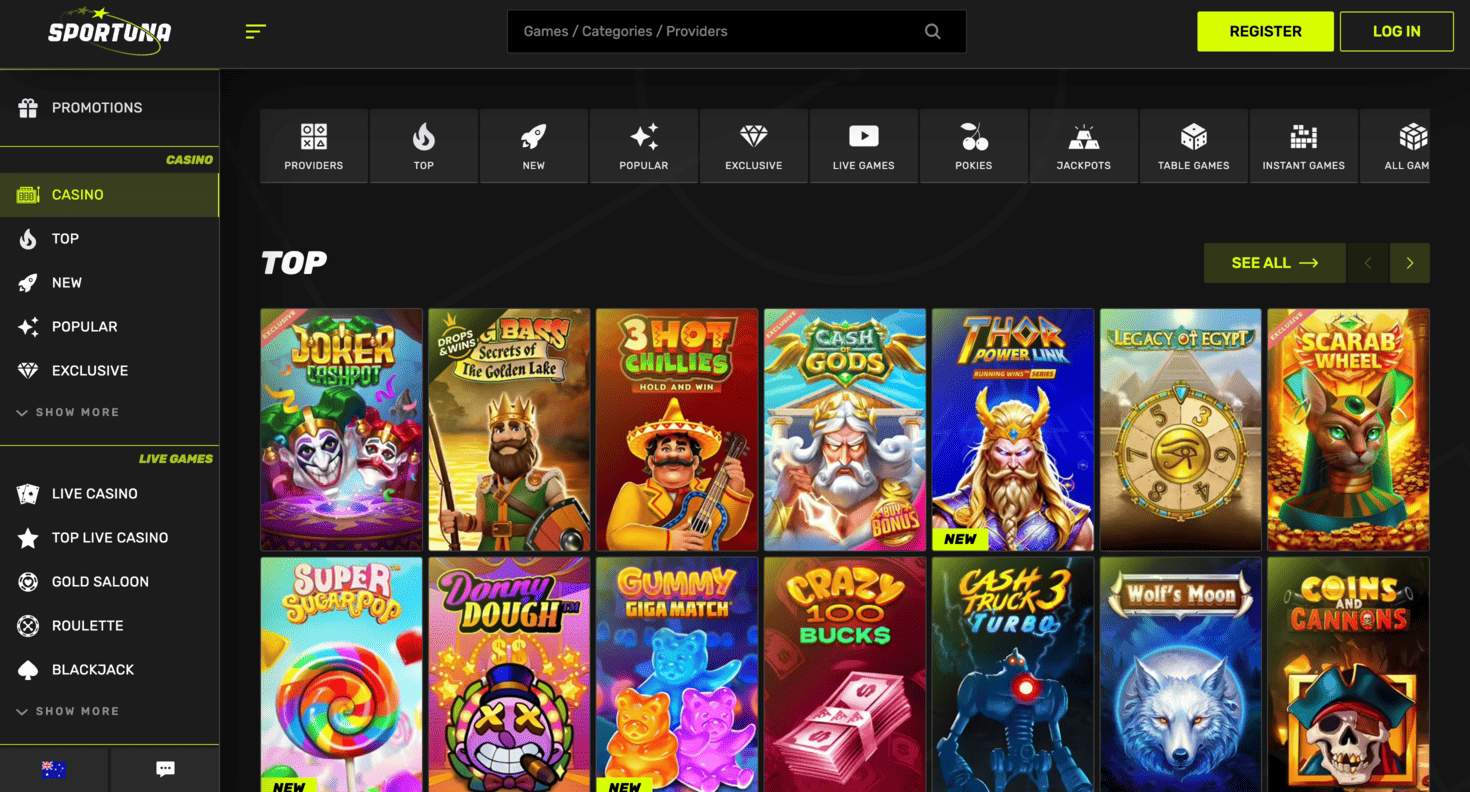Open the Thor Power Link game

coord(1013,430)
